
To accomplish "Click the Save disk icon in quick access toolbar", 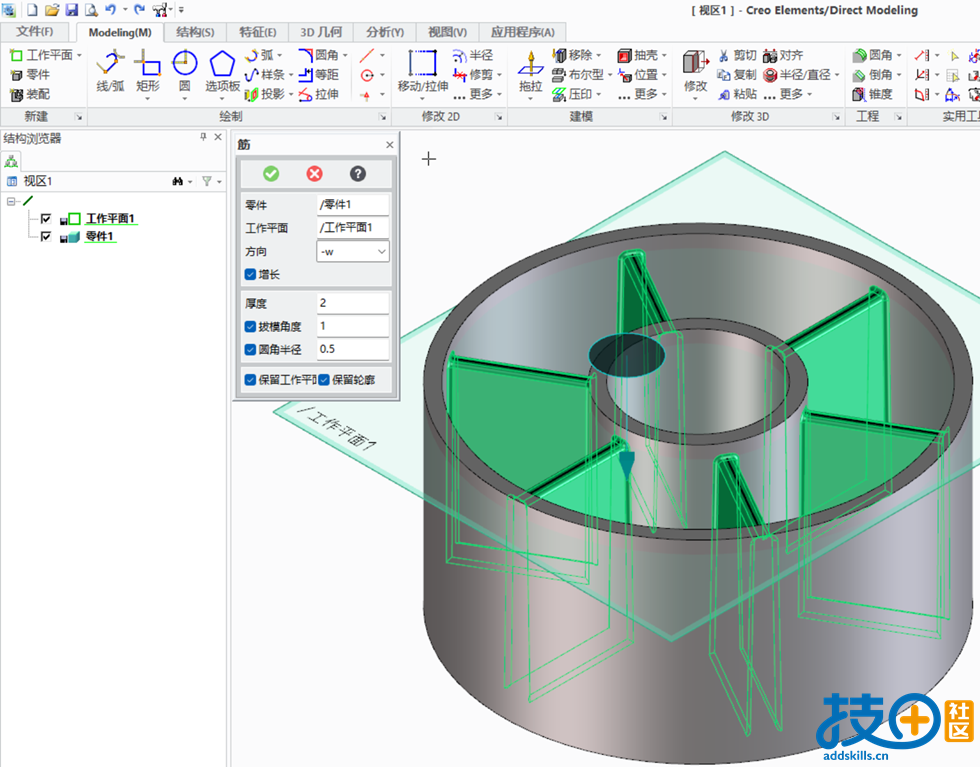I will [72, 9].
